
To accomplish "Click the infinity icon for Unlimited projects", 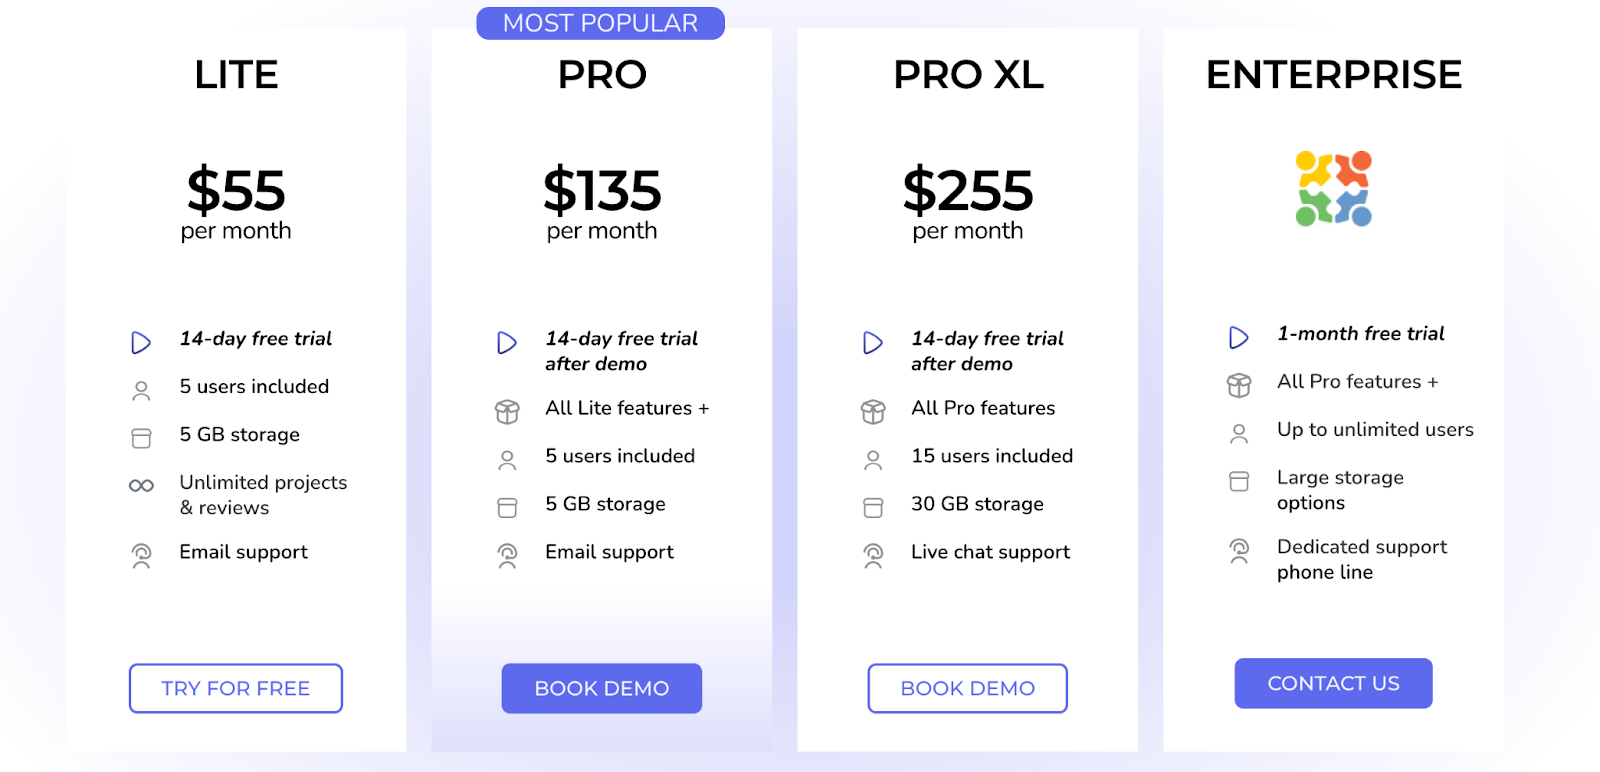I will coord(141,486).
